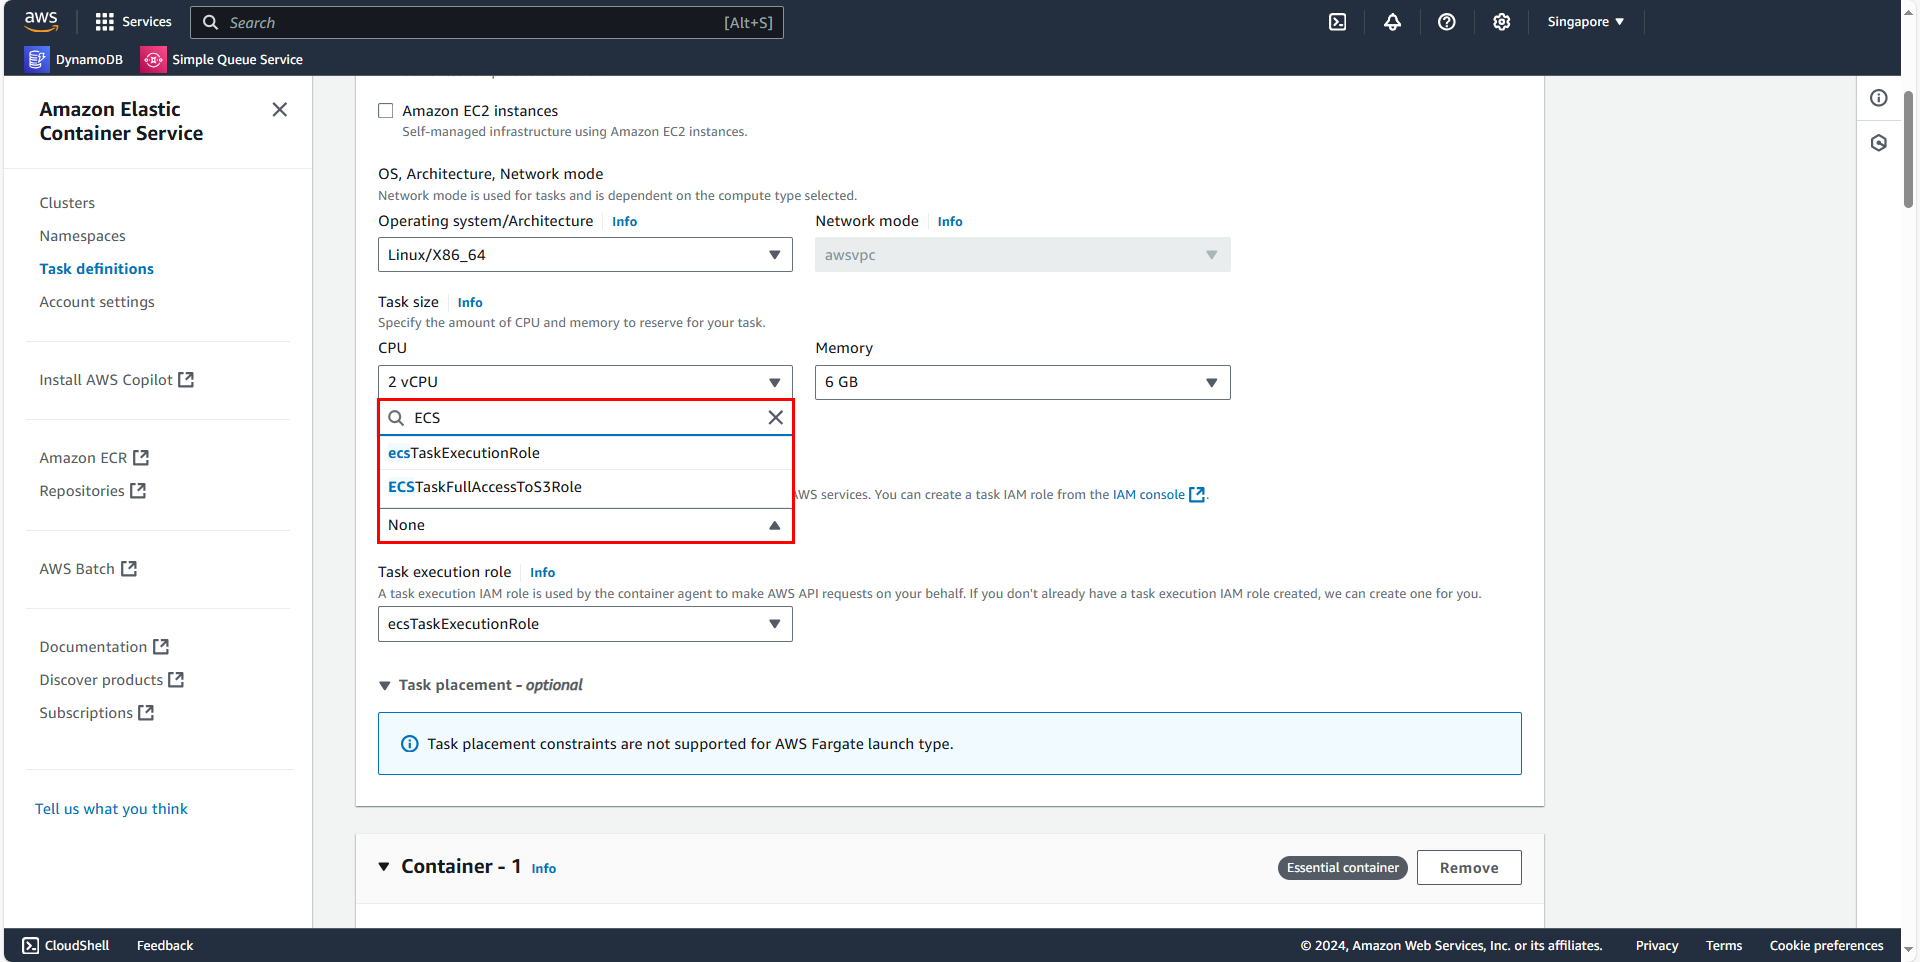Close the Amazon Elastic Container Service sidebar

pyautogui.click(x=280, y=109)
